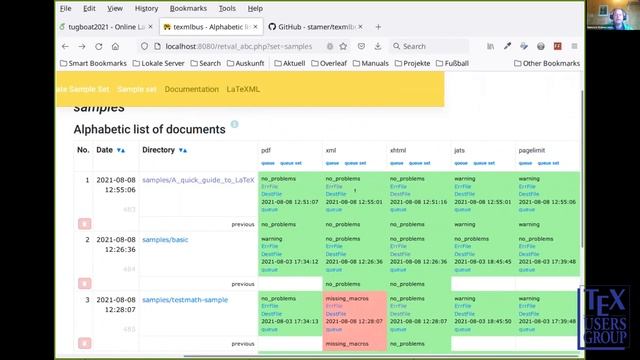Open the Help menu

pyautogui.click(x=255, y=9)
